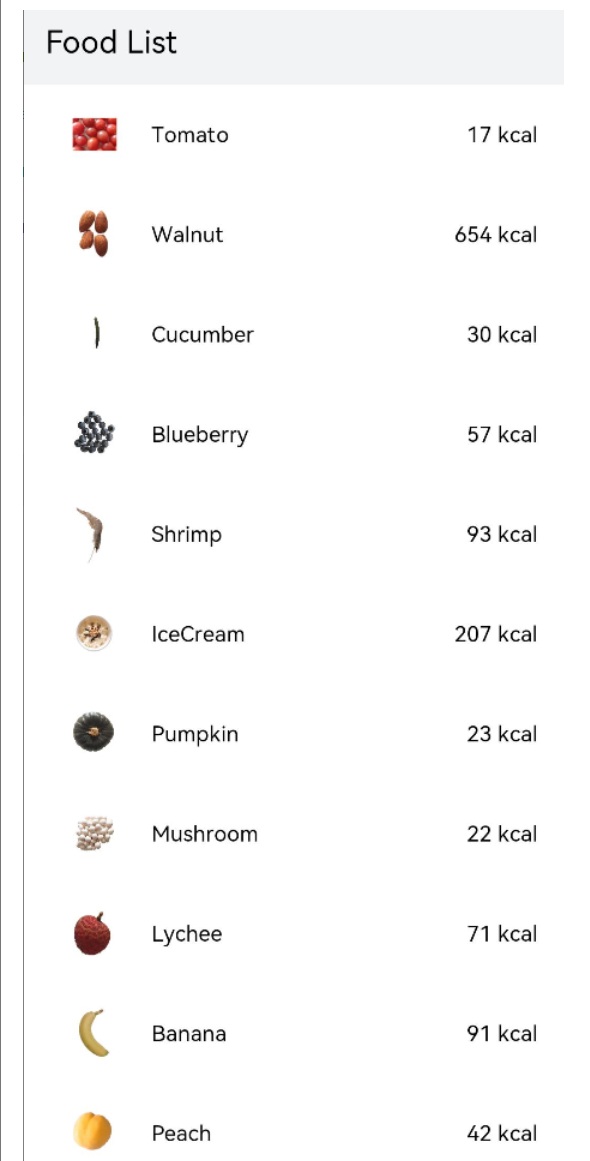
Task: Select the Blueberry text label
Action: click(x=200, y=435)
